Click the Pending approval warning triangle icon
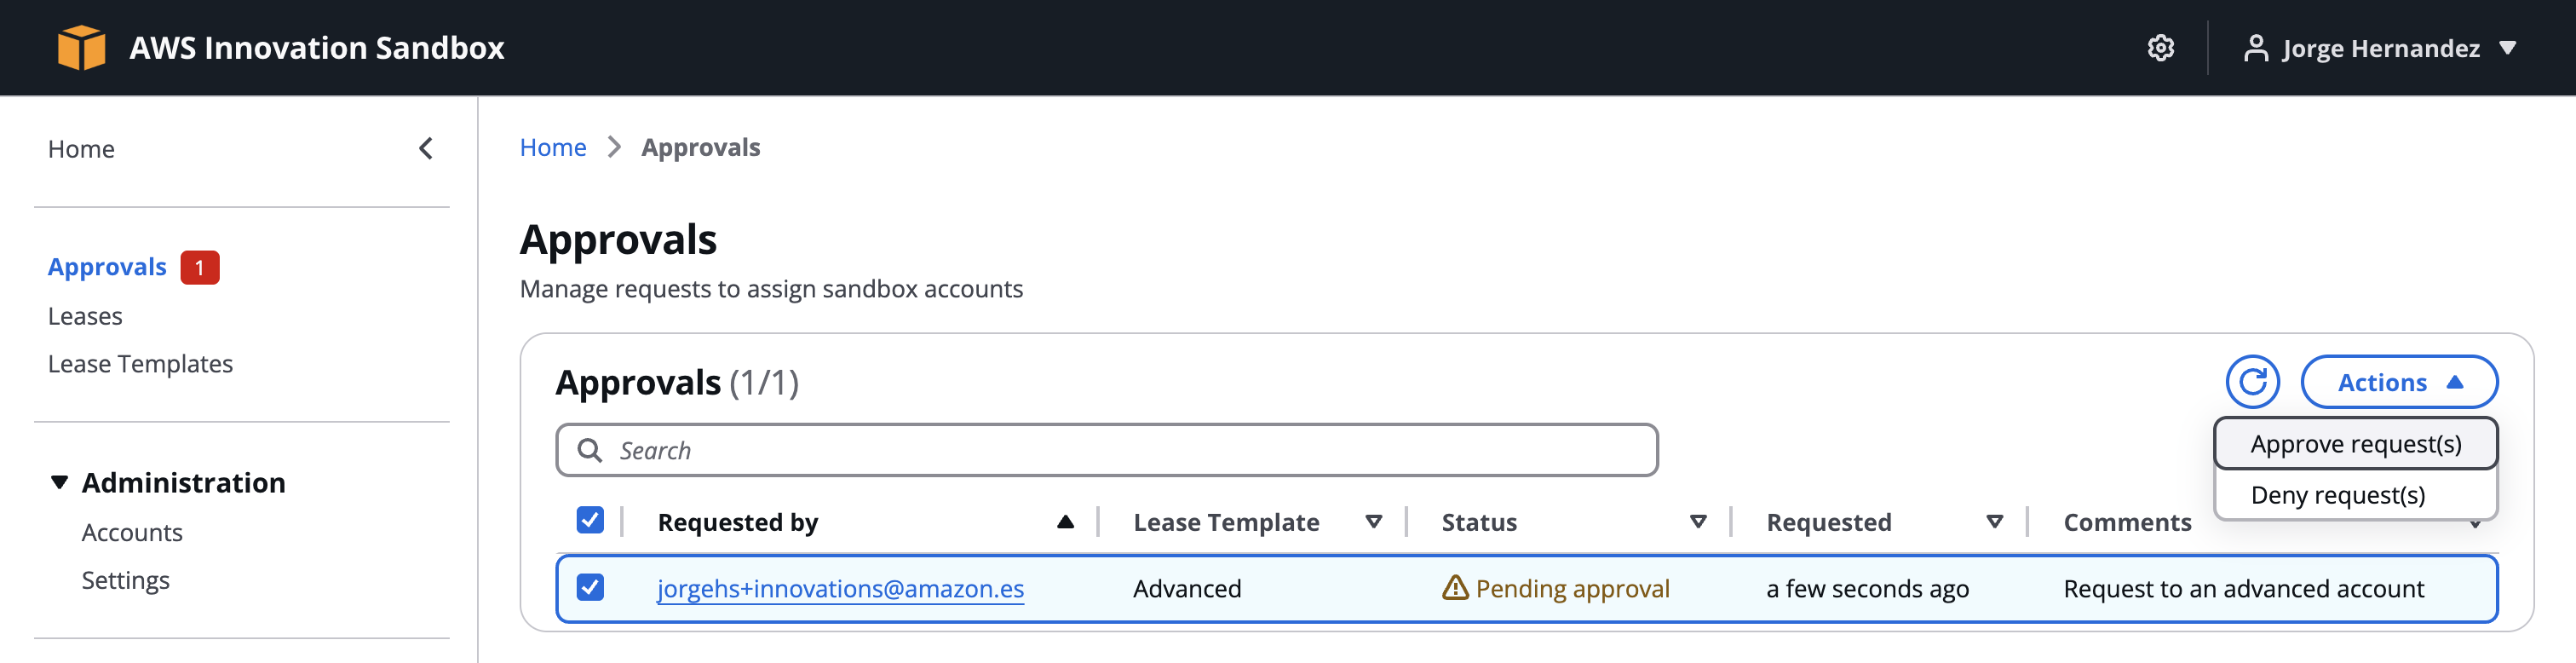2576x663 pixels. click(1455, 588)
